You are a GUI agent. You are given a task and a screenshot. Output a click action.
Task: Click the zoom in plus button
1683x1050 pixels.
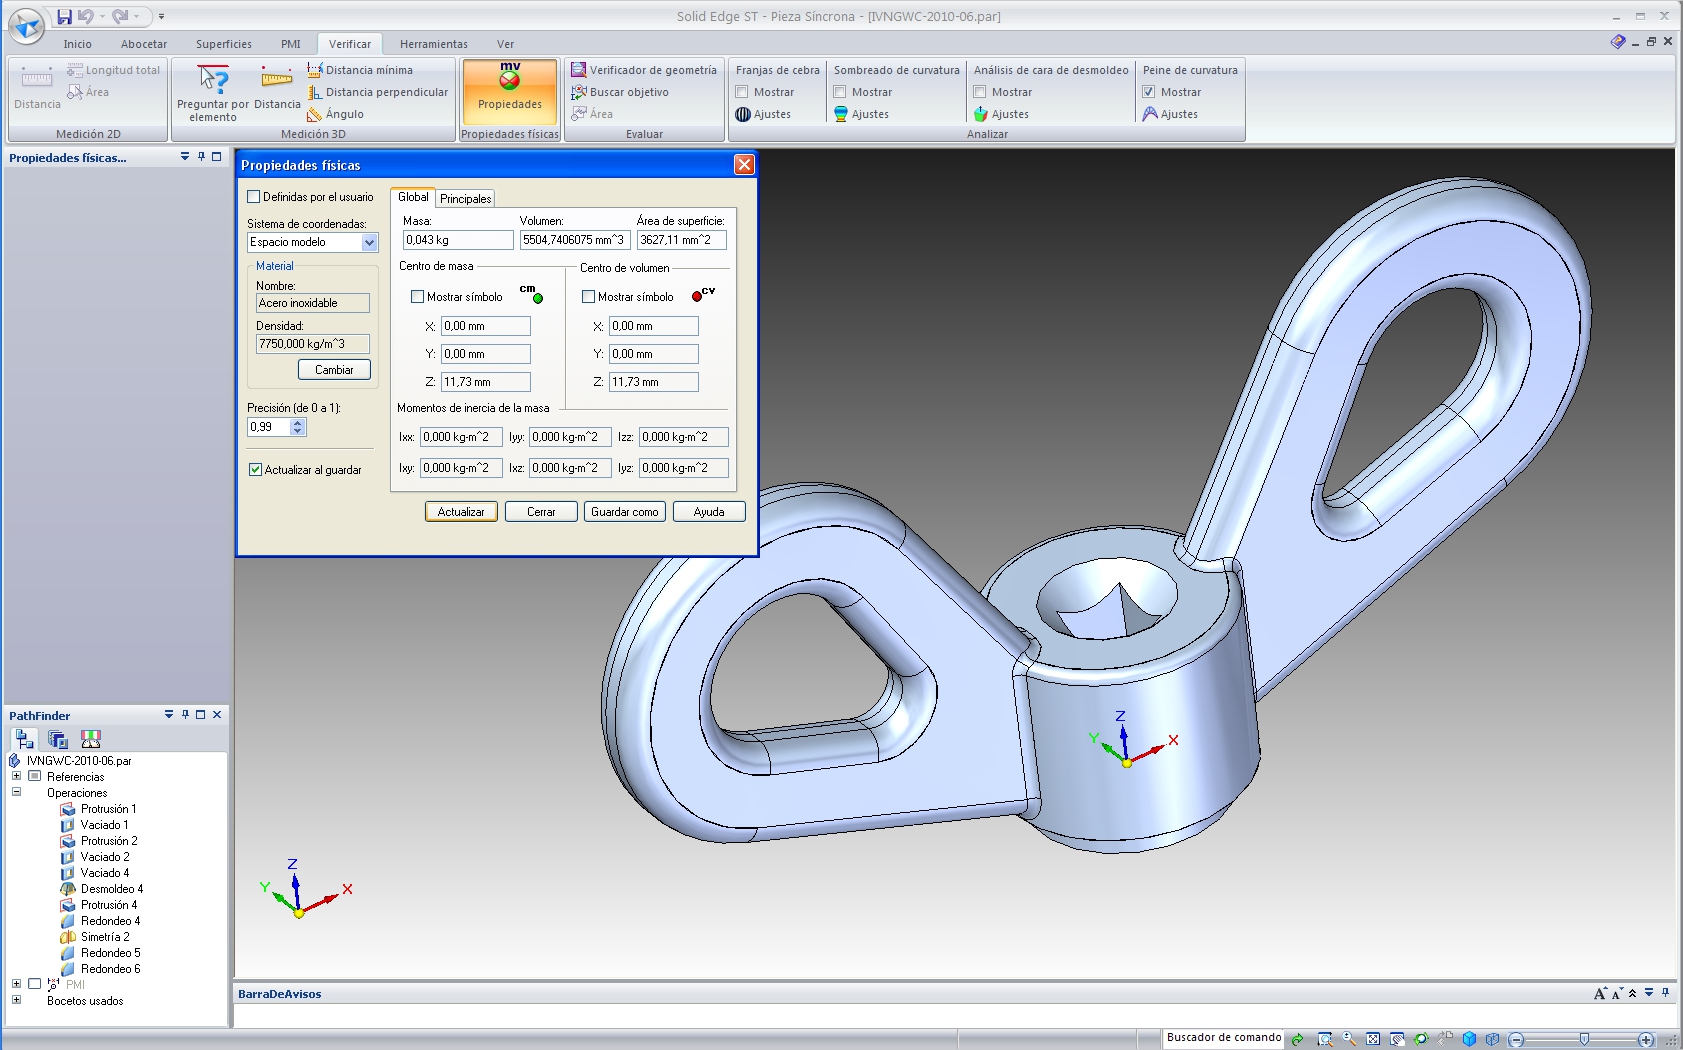1646,1040
